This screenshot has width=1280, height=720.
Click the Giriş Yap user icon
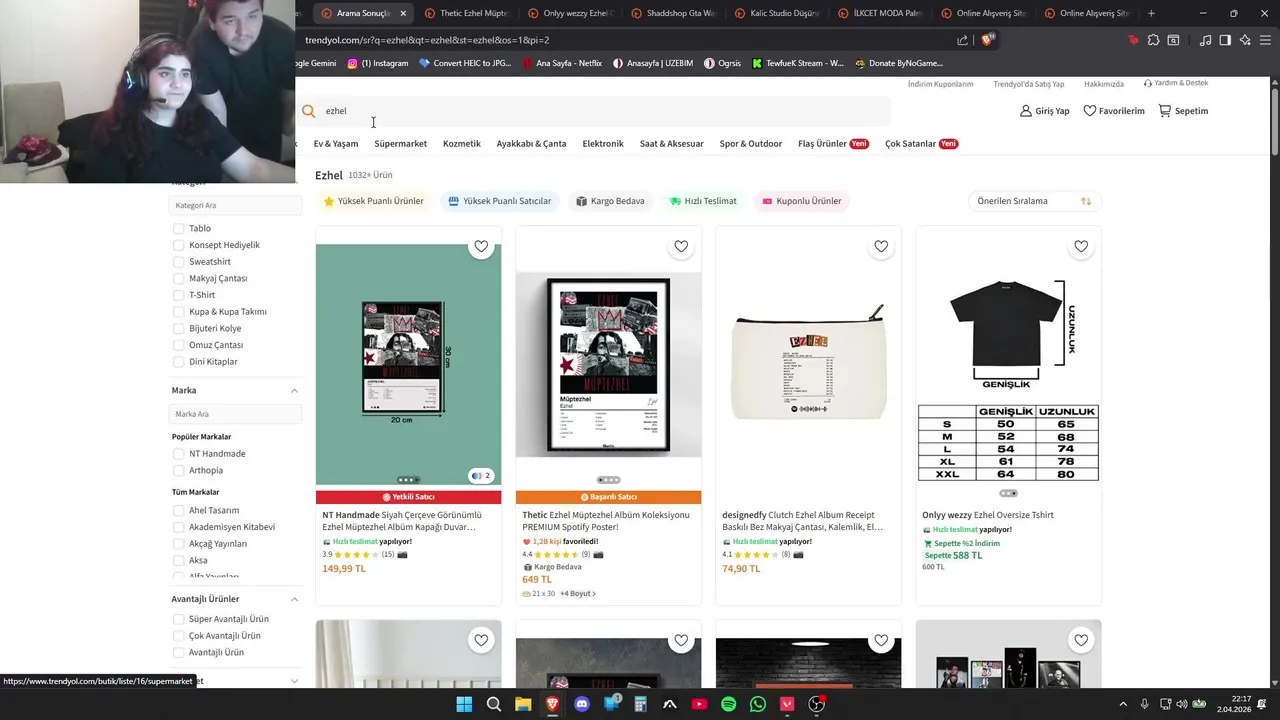click(1025, 111)
